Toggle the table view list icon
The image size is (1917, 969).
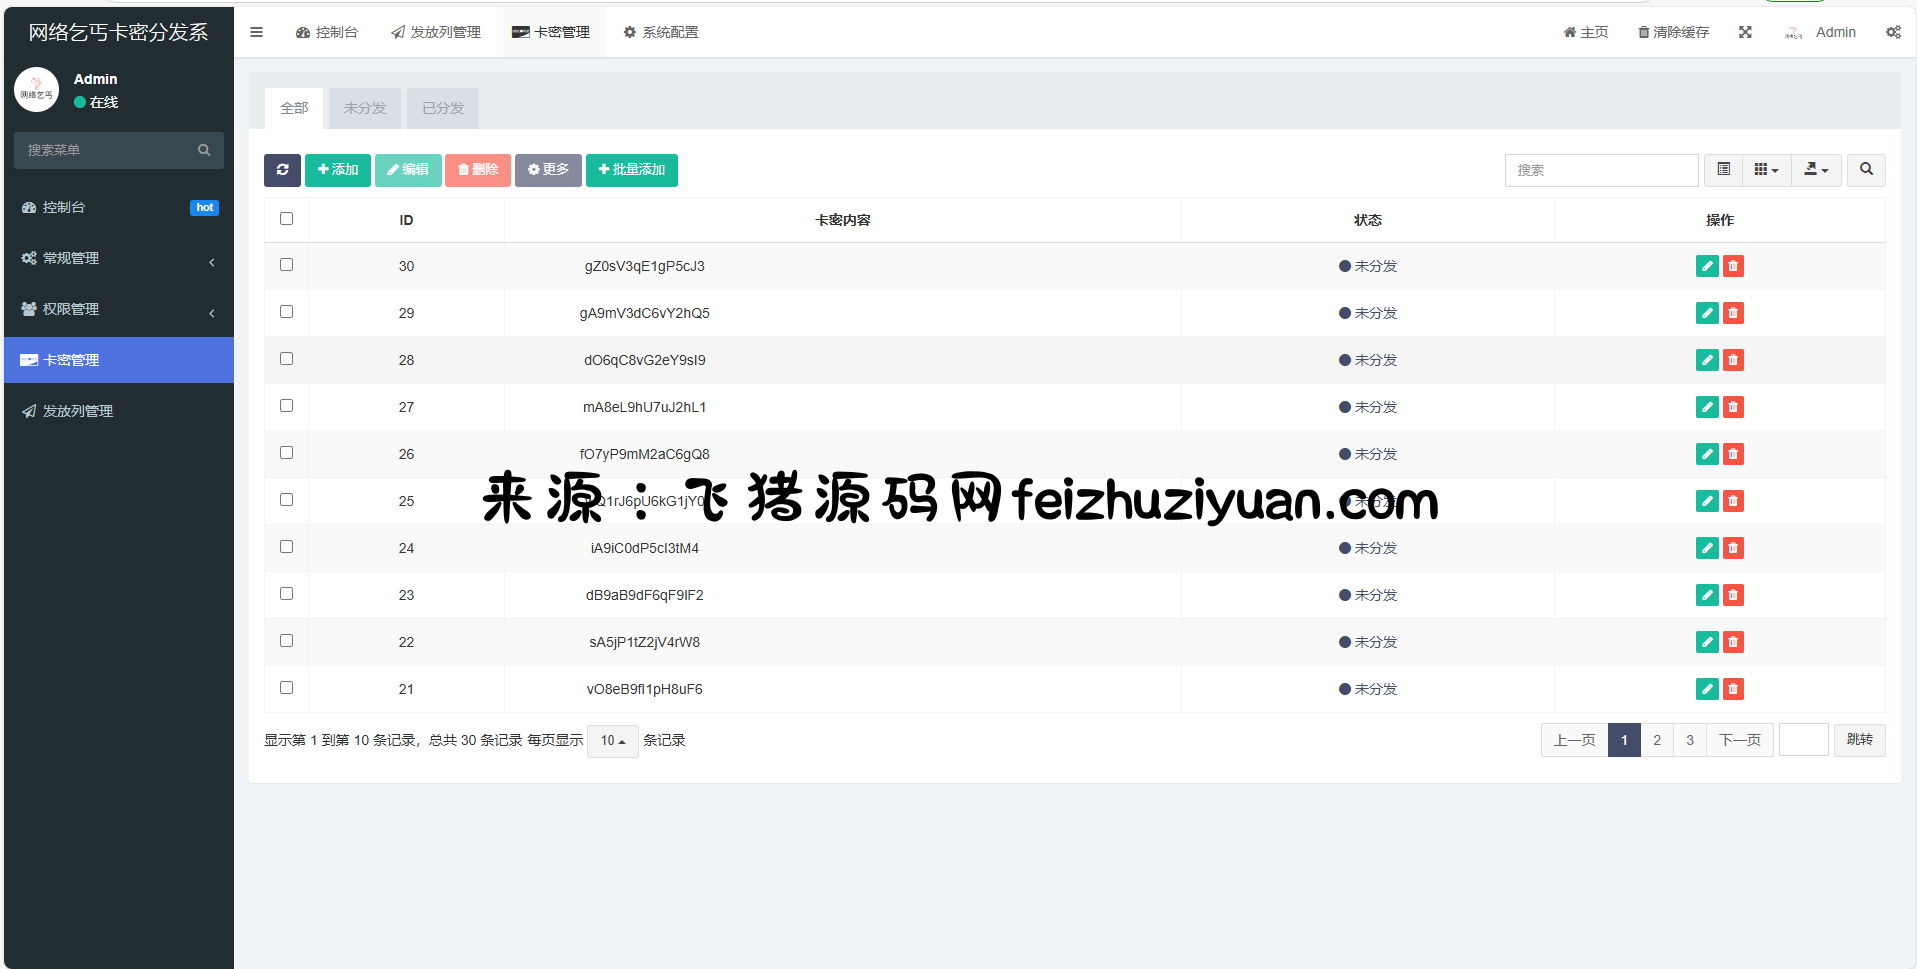point(1724,170)
